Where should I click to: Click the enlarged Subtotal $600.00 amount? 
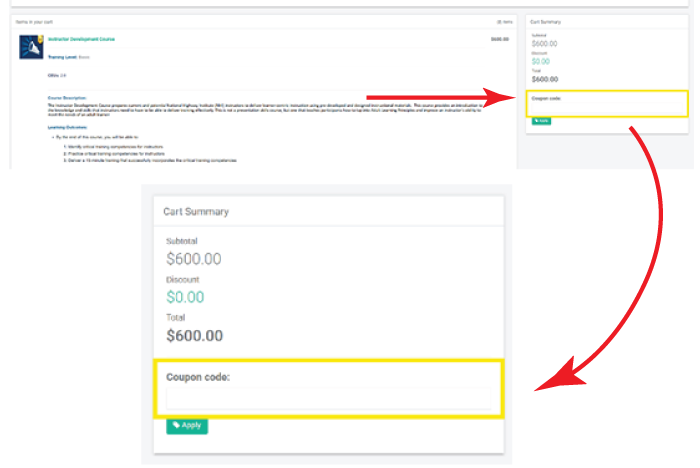pyautogui.click(x=194, y=259)
